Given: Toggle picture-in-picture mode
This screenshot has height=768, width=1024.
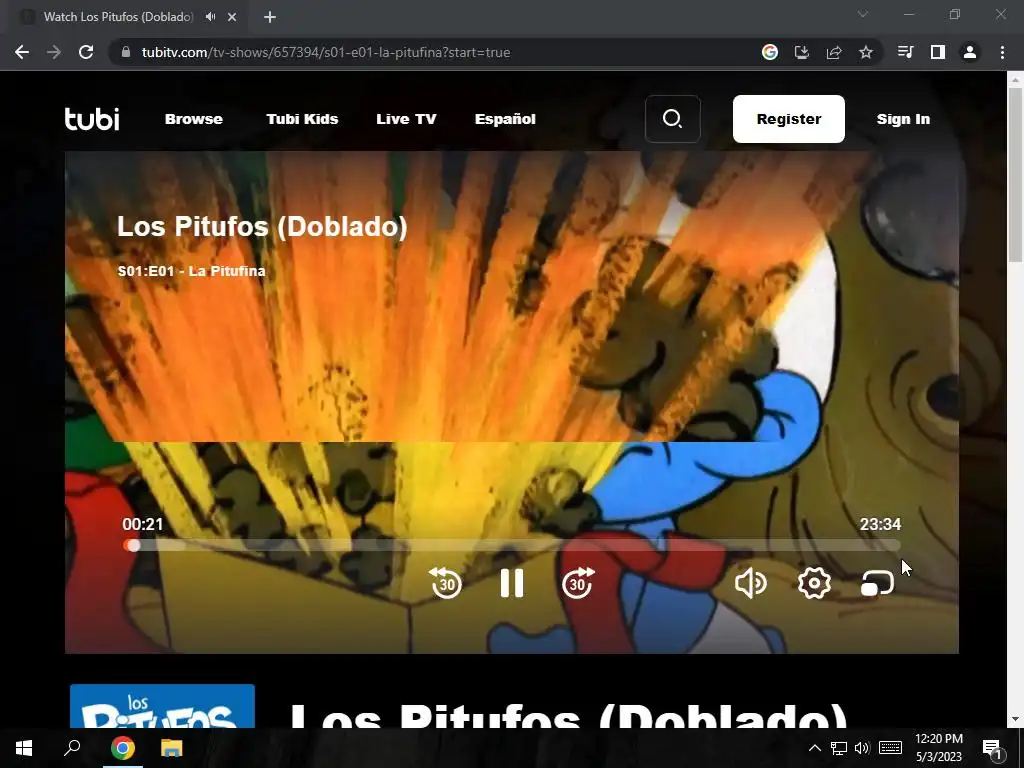Looking at the screenshot, I should point(878,583).
